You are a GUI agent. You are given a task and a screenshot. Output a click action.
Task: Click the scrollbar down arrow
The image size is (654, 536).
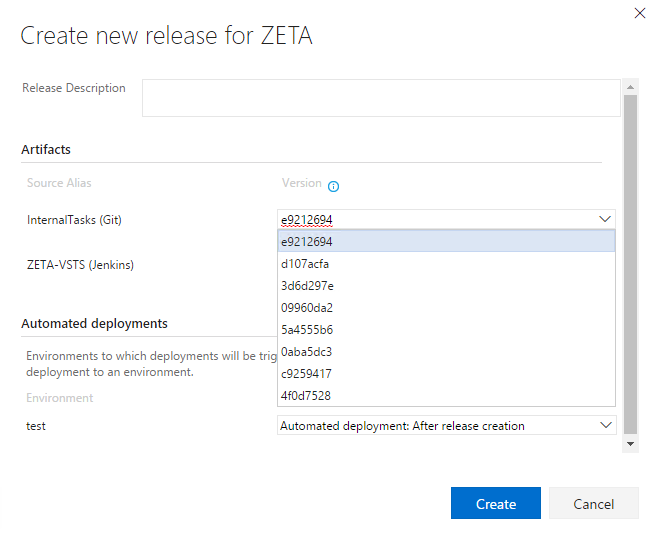[x=630, y=442]
